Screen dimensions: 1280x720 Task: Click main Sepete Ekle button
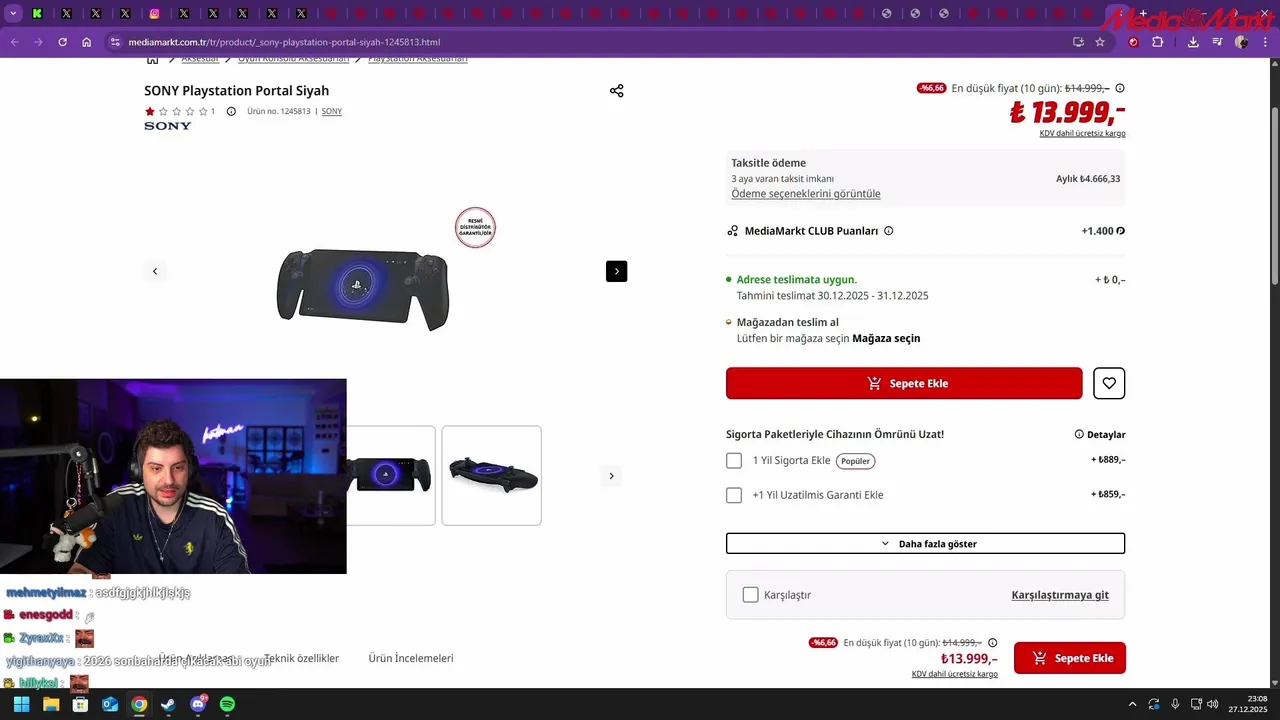[904, 383]
